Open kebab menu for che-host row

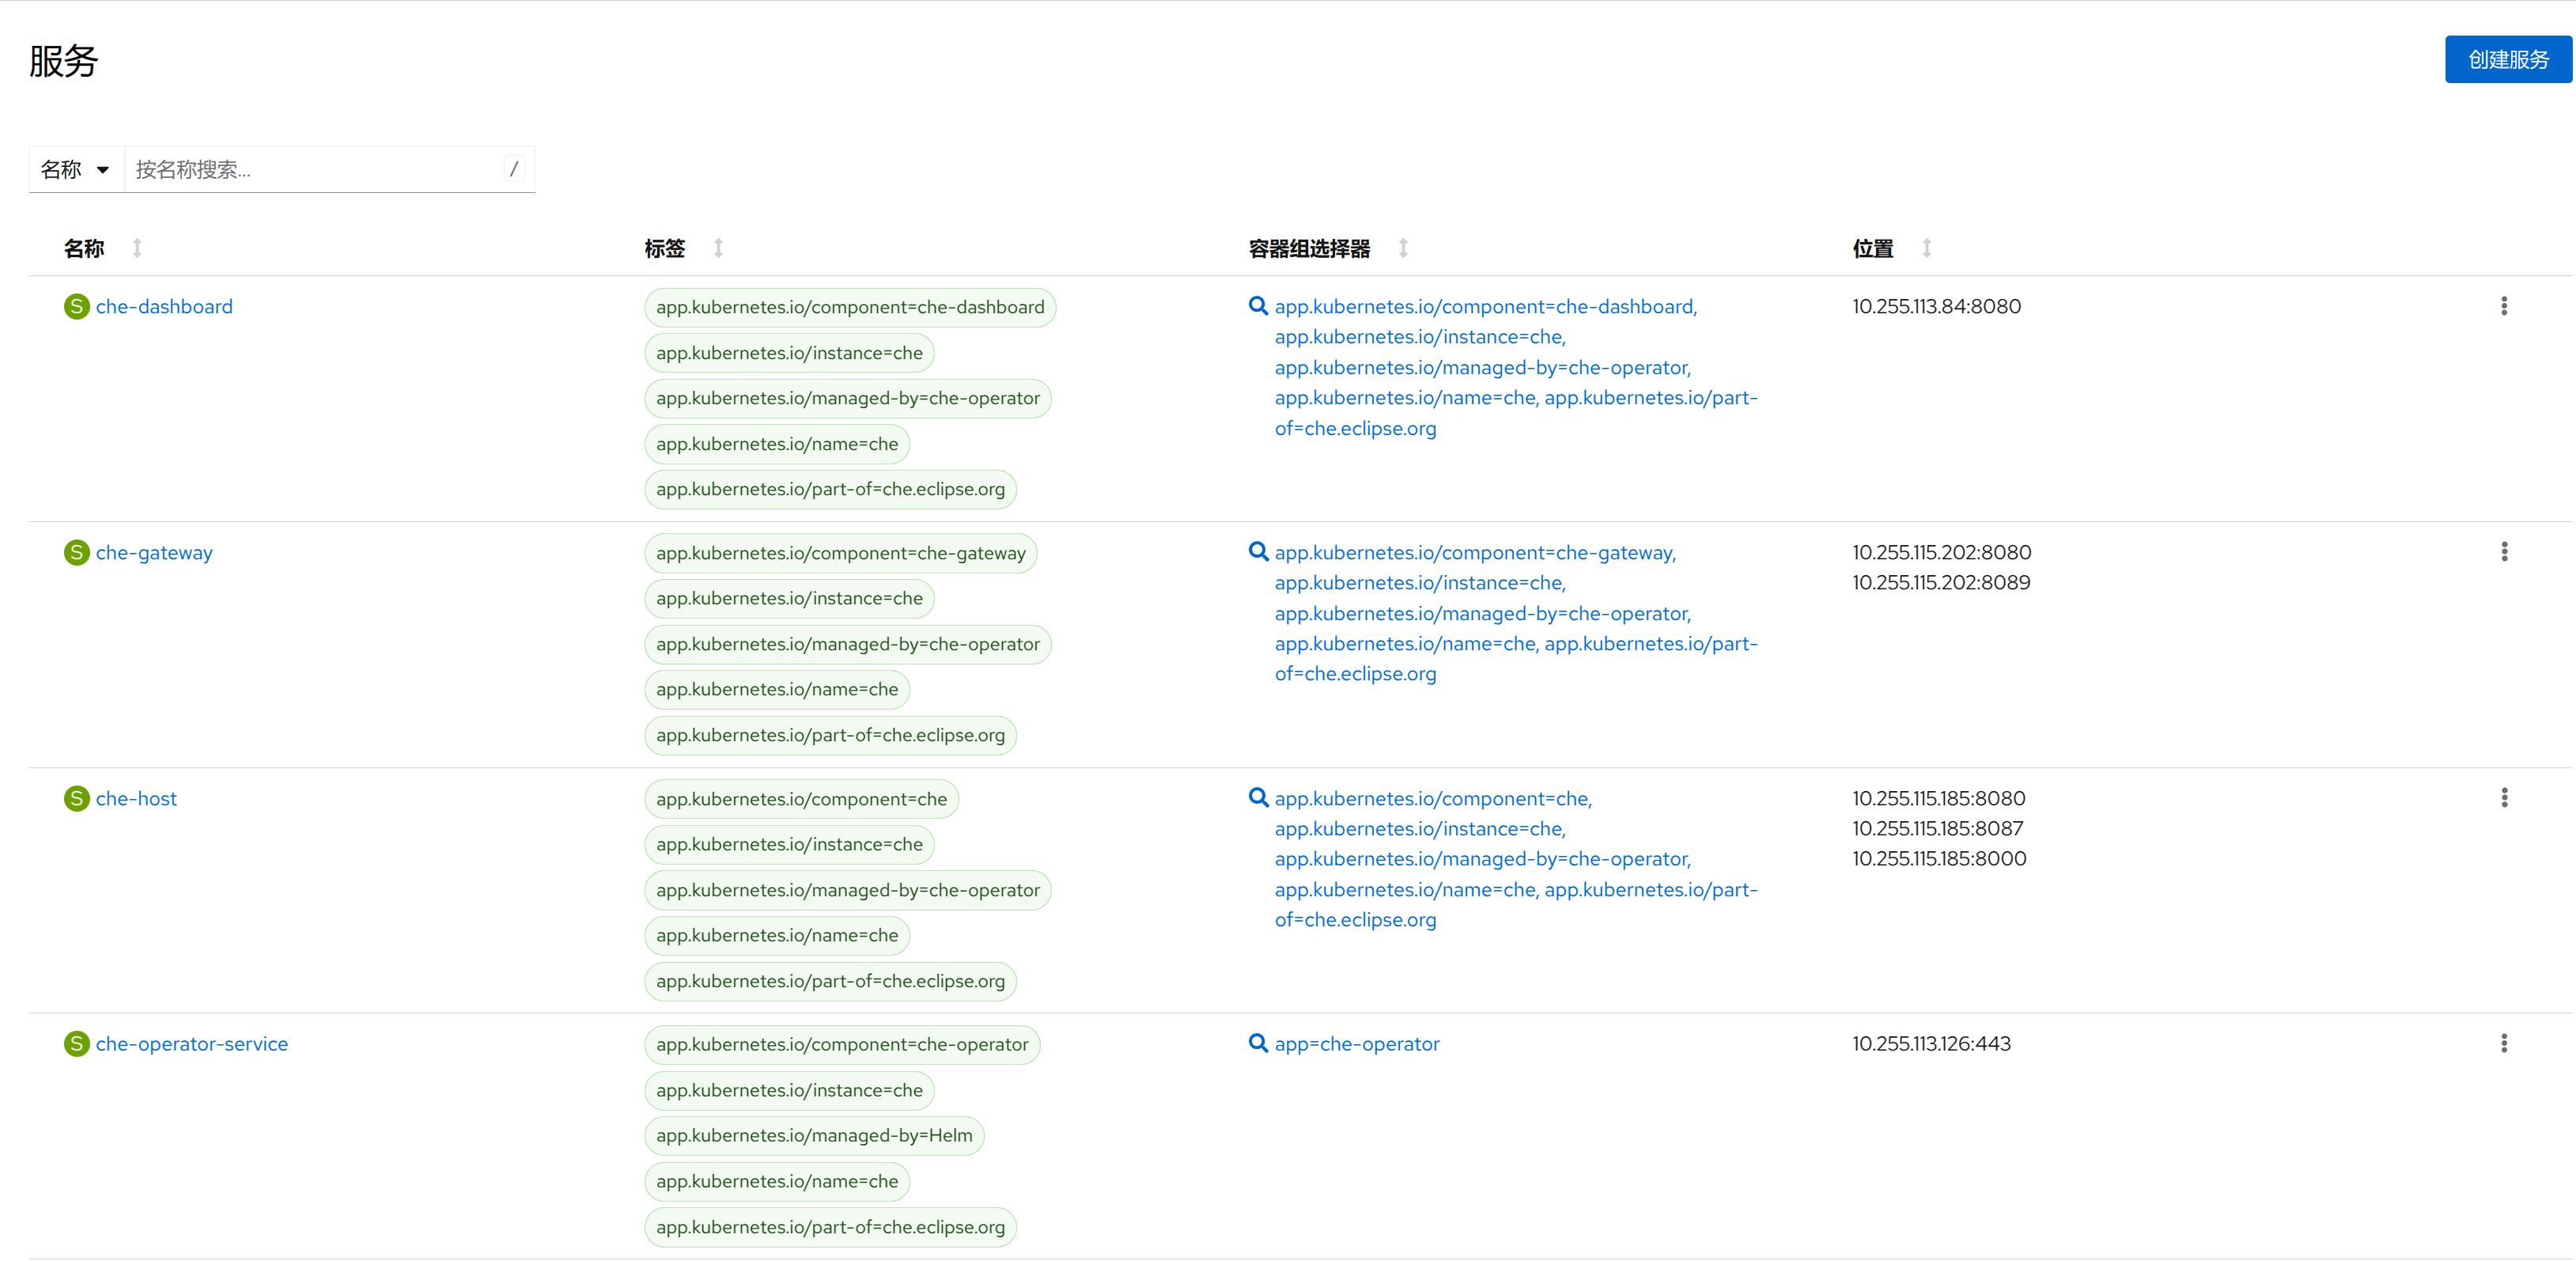pyautogui.click(x=2503, y=798)
